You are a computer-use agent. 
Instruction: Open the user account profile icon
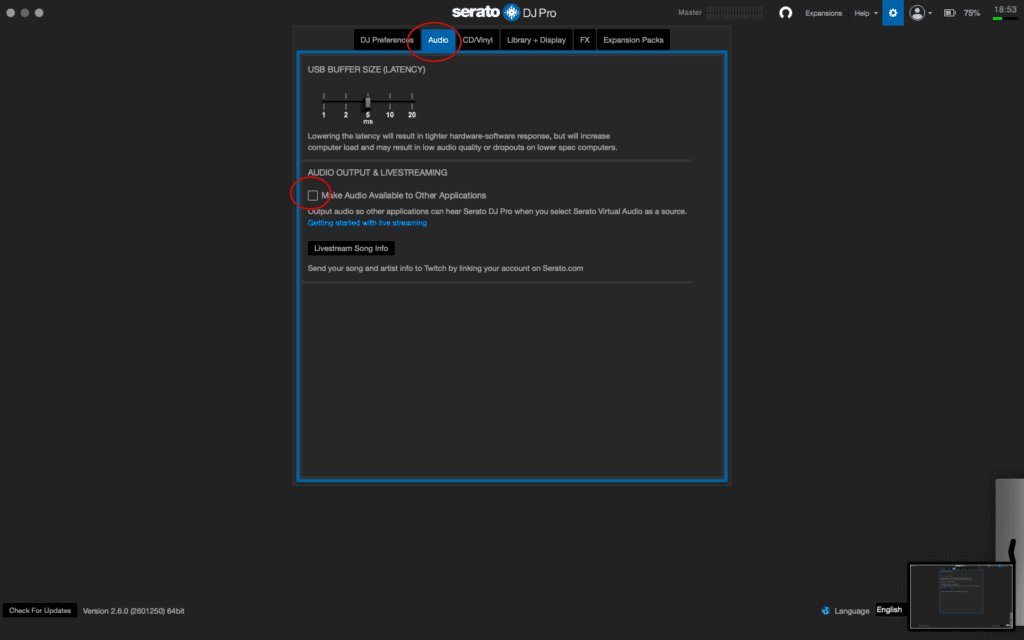[x=917, y=12]
